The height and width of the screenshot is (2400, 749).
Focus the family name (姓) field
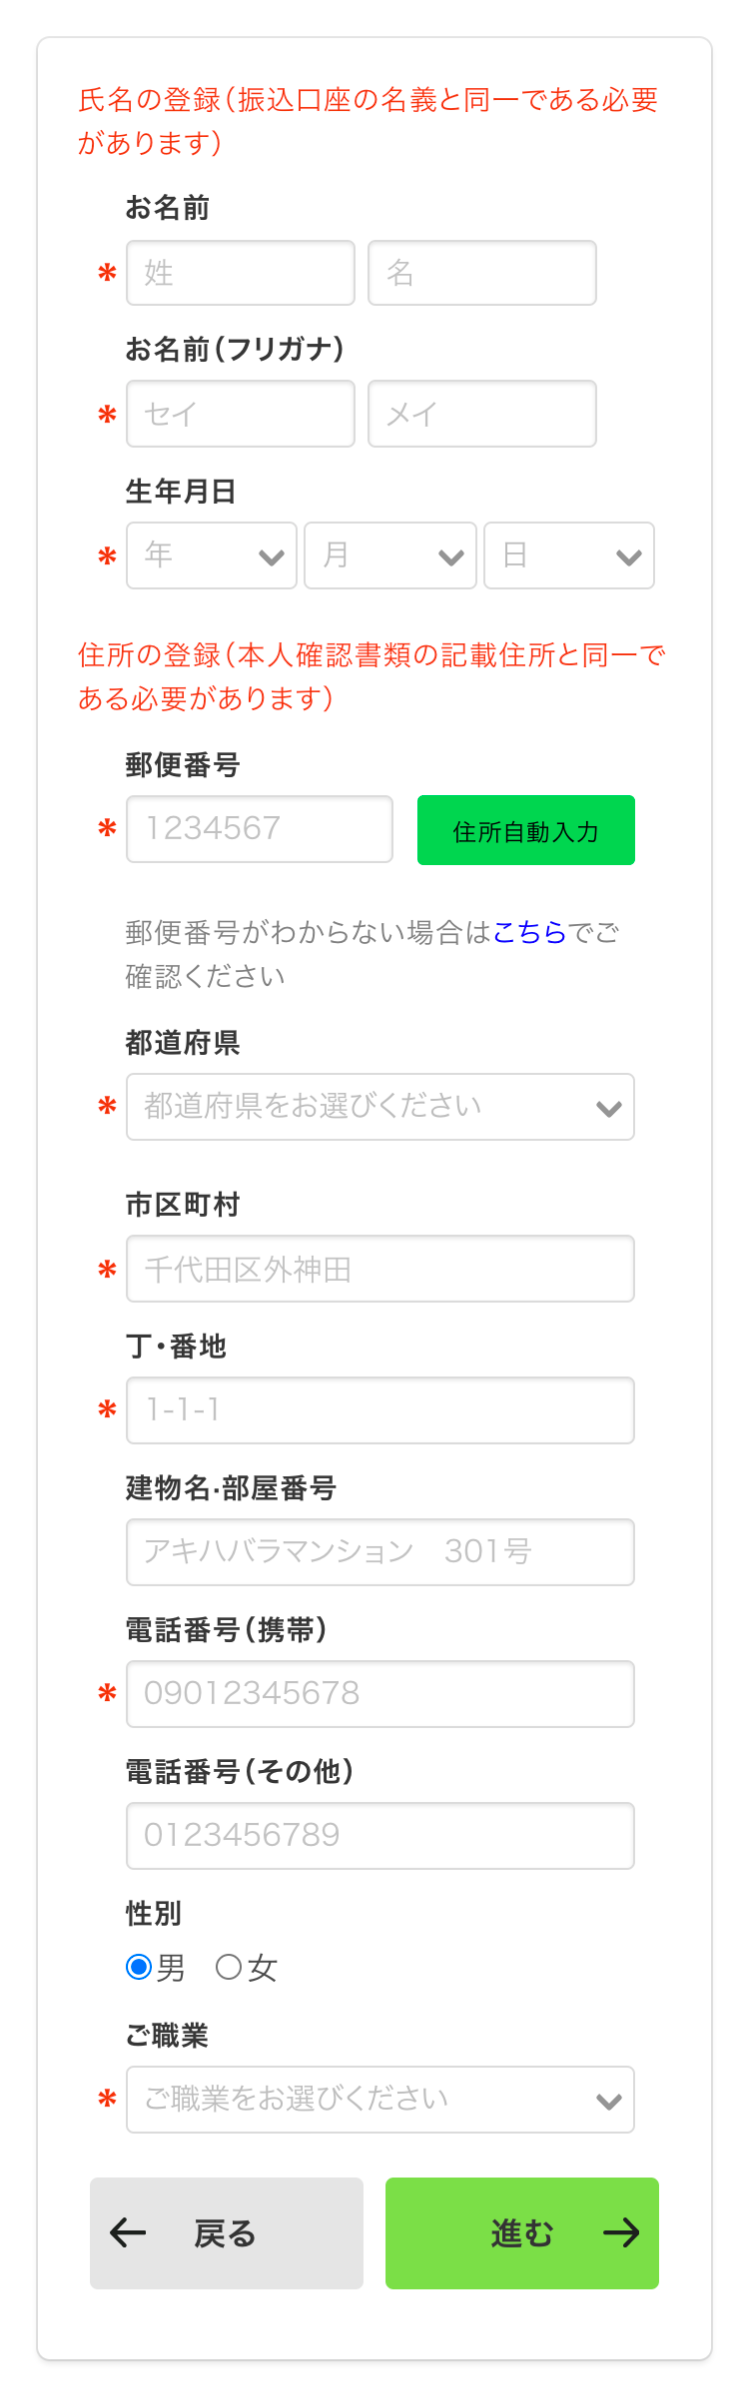pyautogui.click(x=240, y=273)
